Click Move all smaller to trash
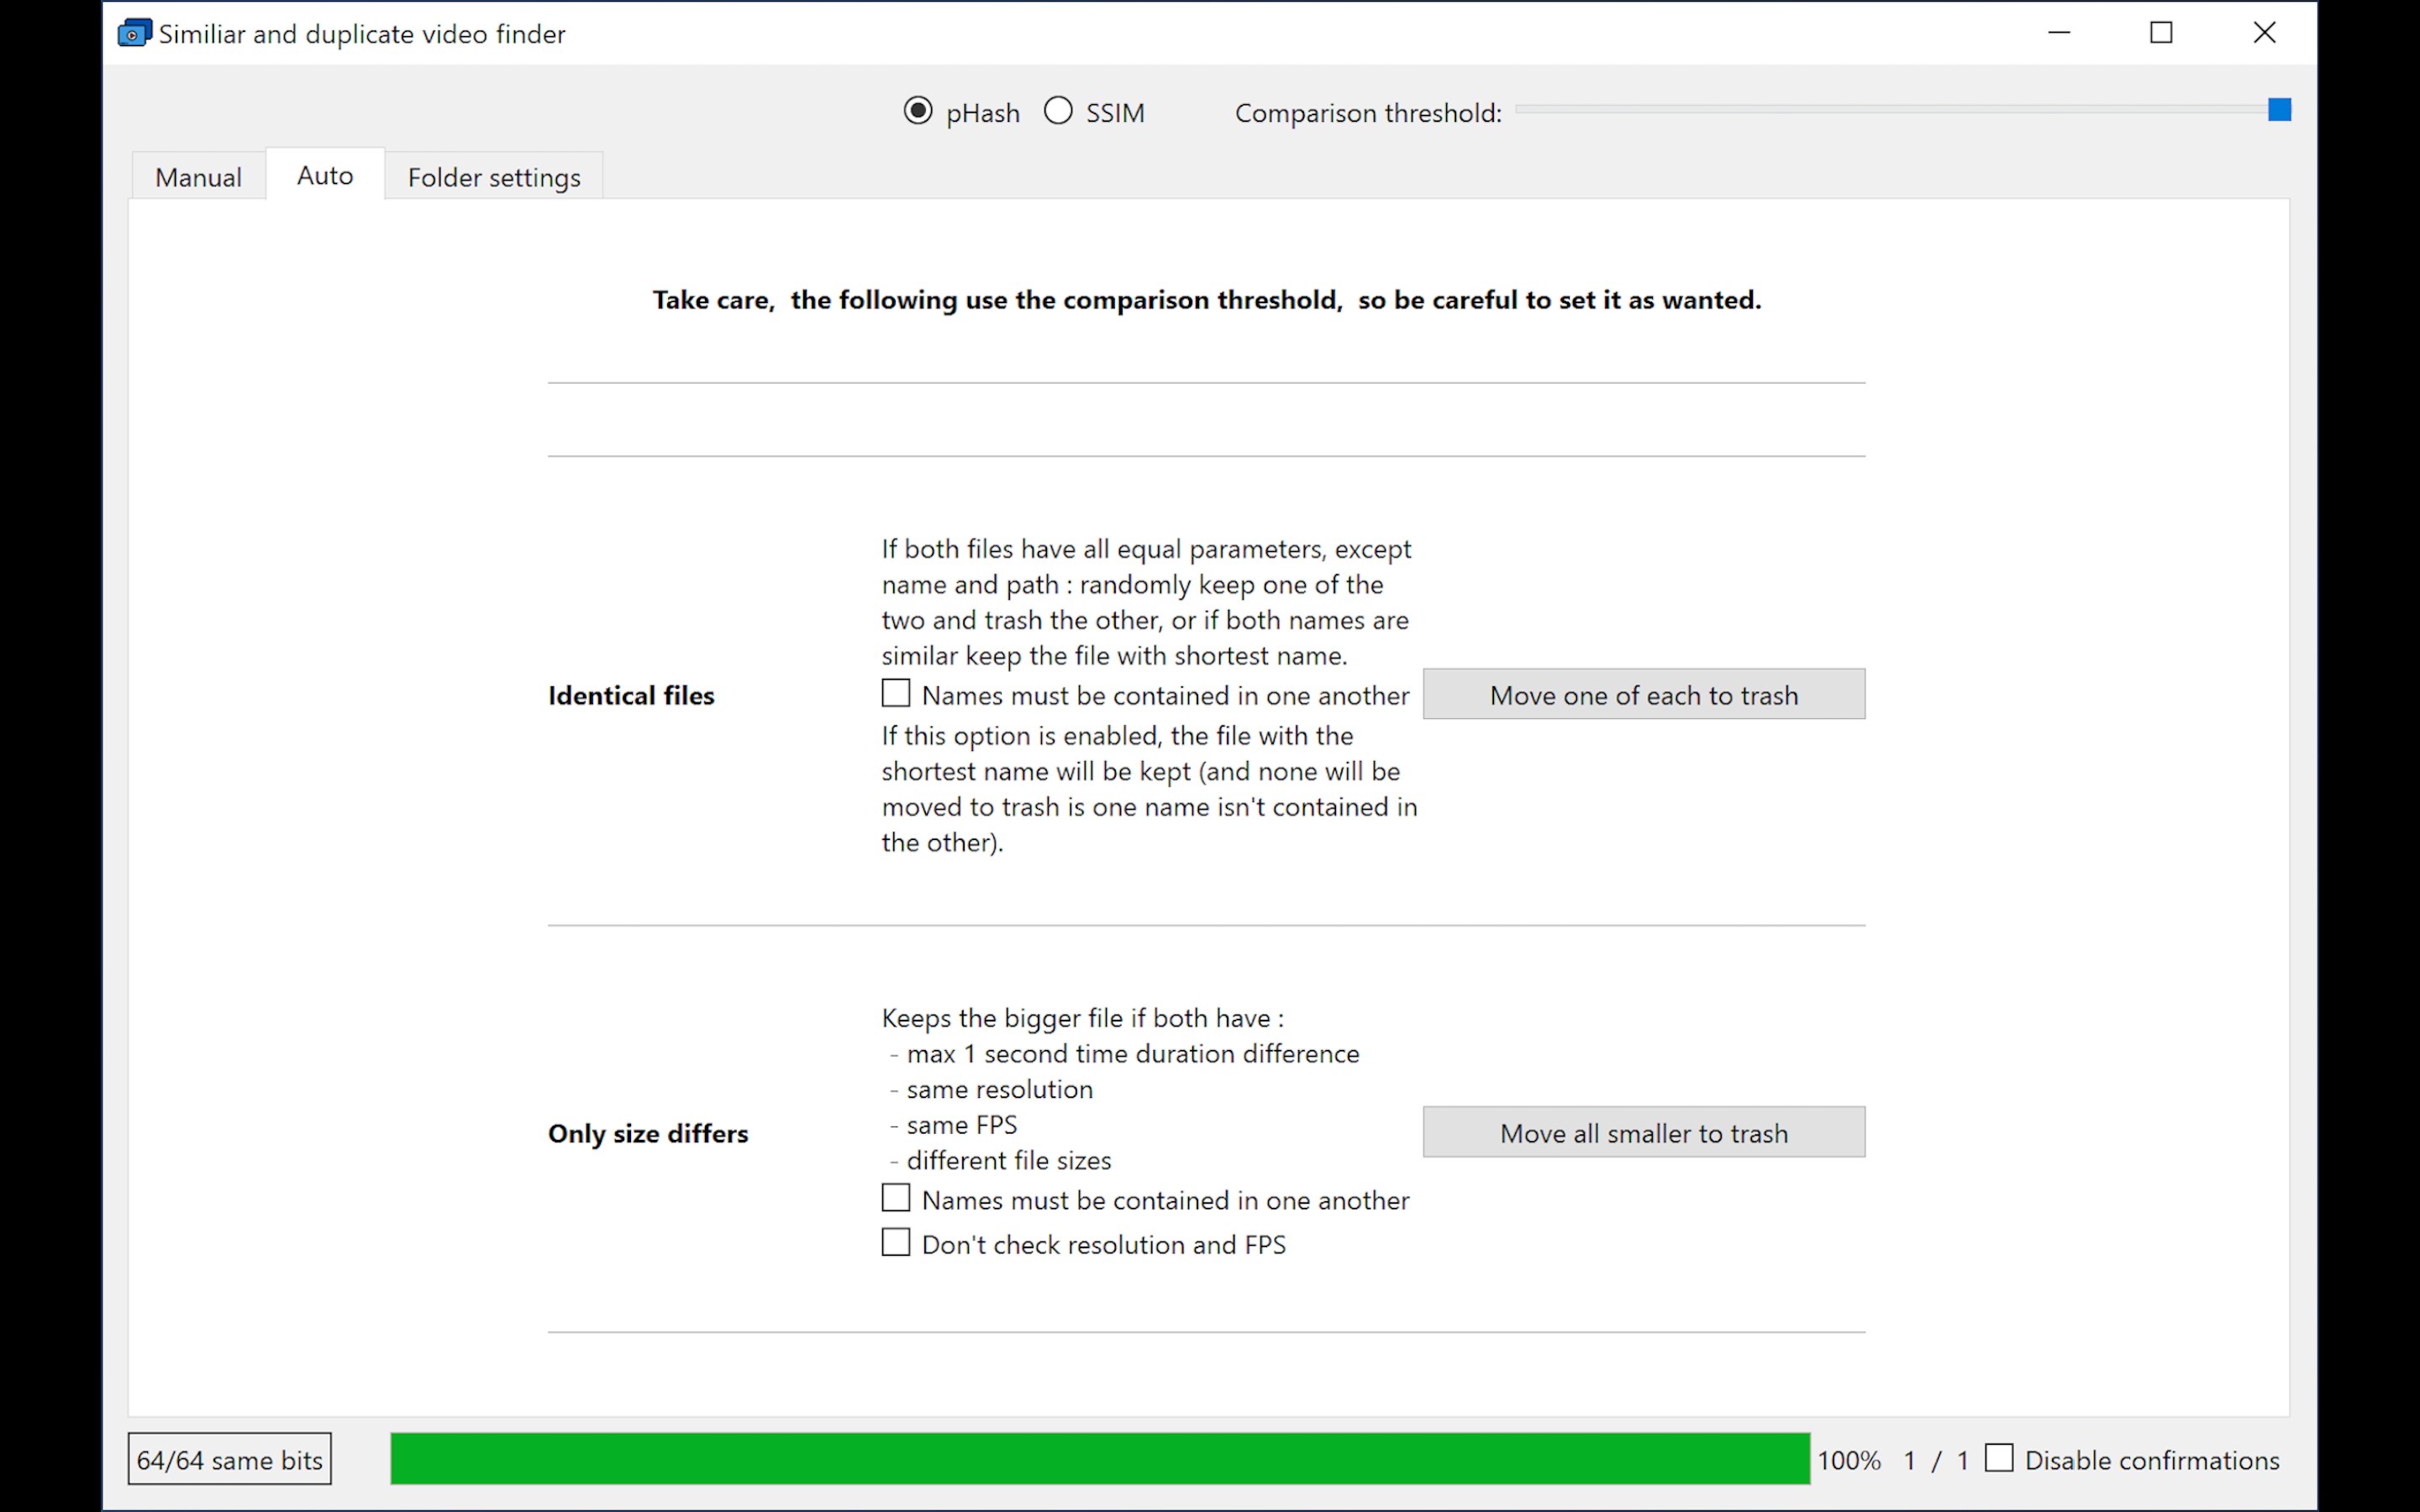Image resolution: width=2420 pixels, height=1512 pixels. click(1643, 1132)
